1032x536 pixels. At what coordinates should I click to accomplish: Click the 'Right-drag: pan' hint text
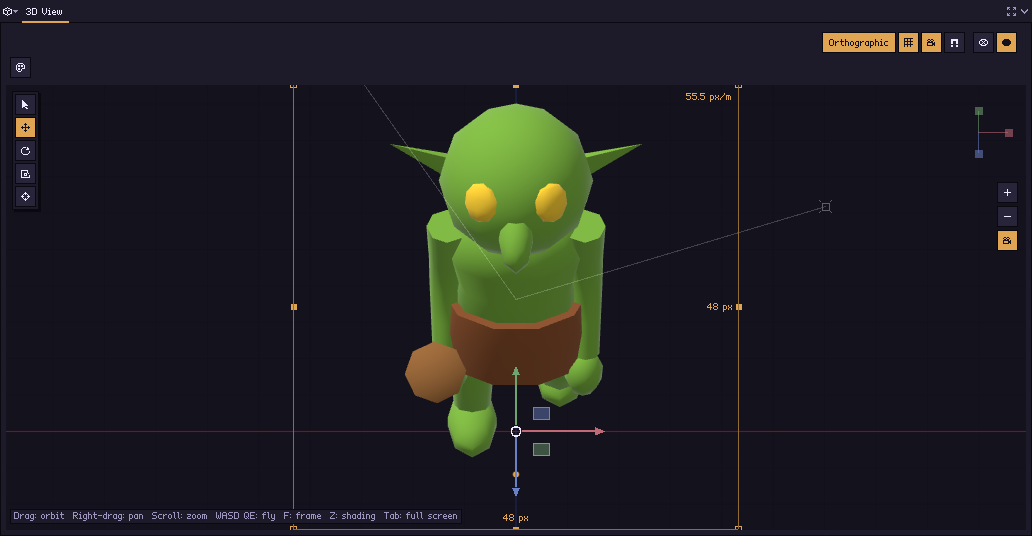coord(108,516)
